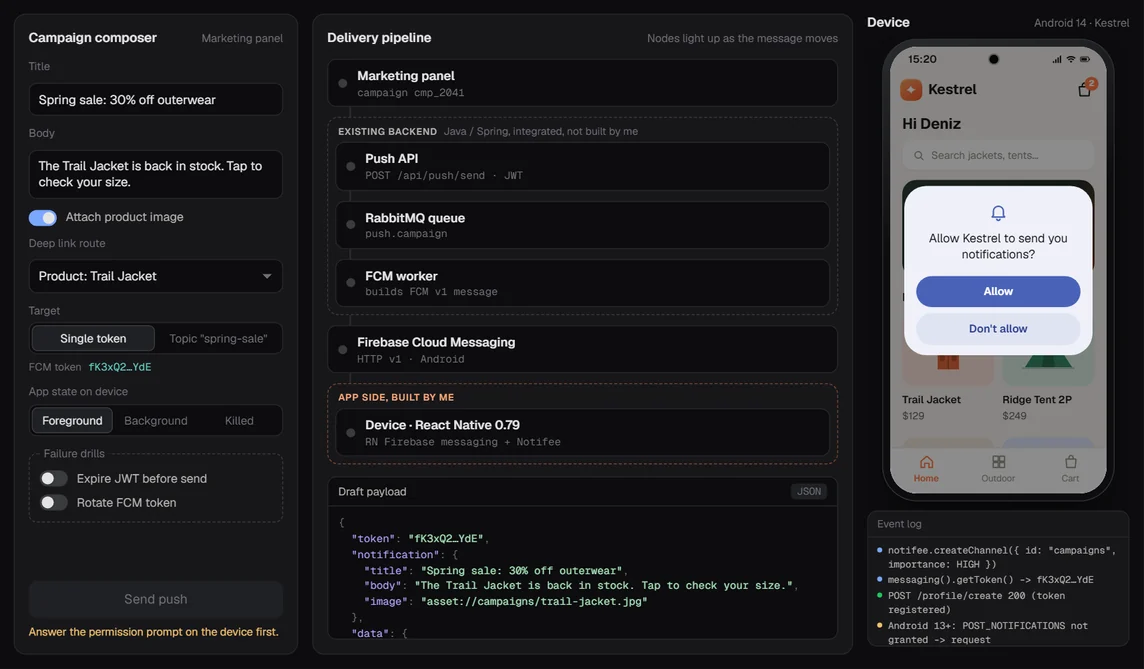Image resolution: width=1144 pixels, height=669 pixels.
Task: Click the status dot of the RabbitMQ queue node
Action: point(351,225)
